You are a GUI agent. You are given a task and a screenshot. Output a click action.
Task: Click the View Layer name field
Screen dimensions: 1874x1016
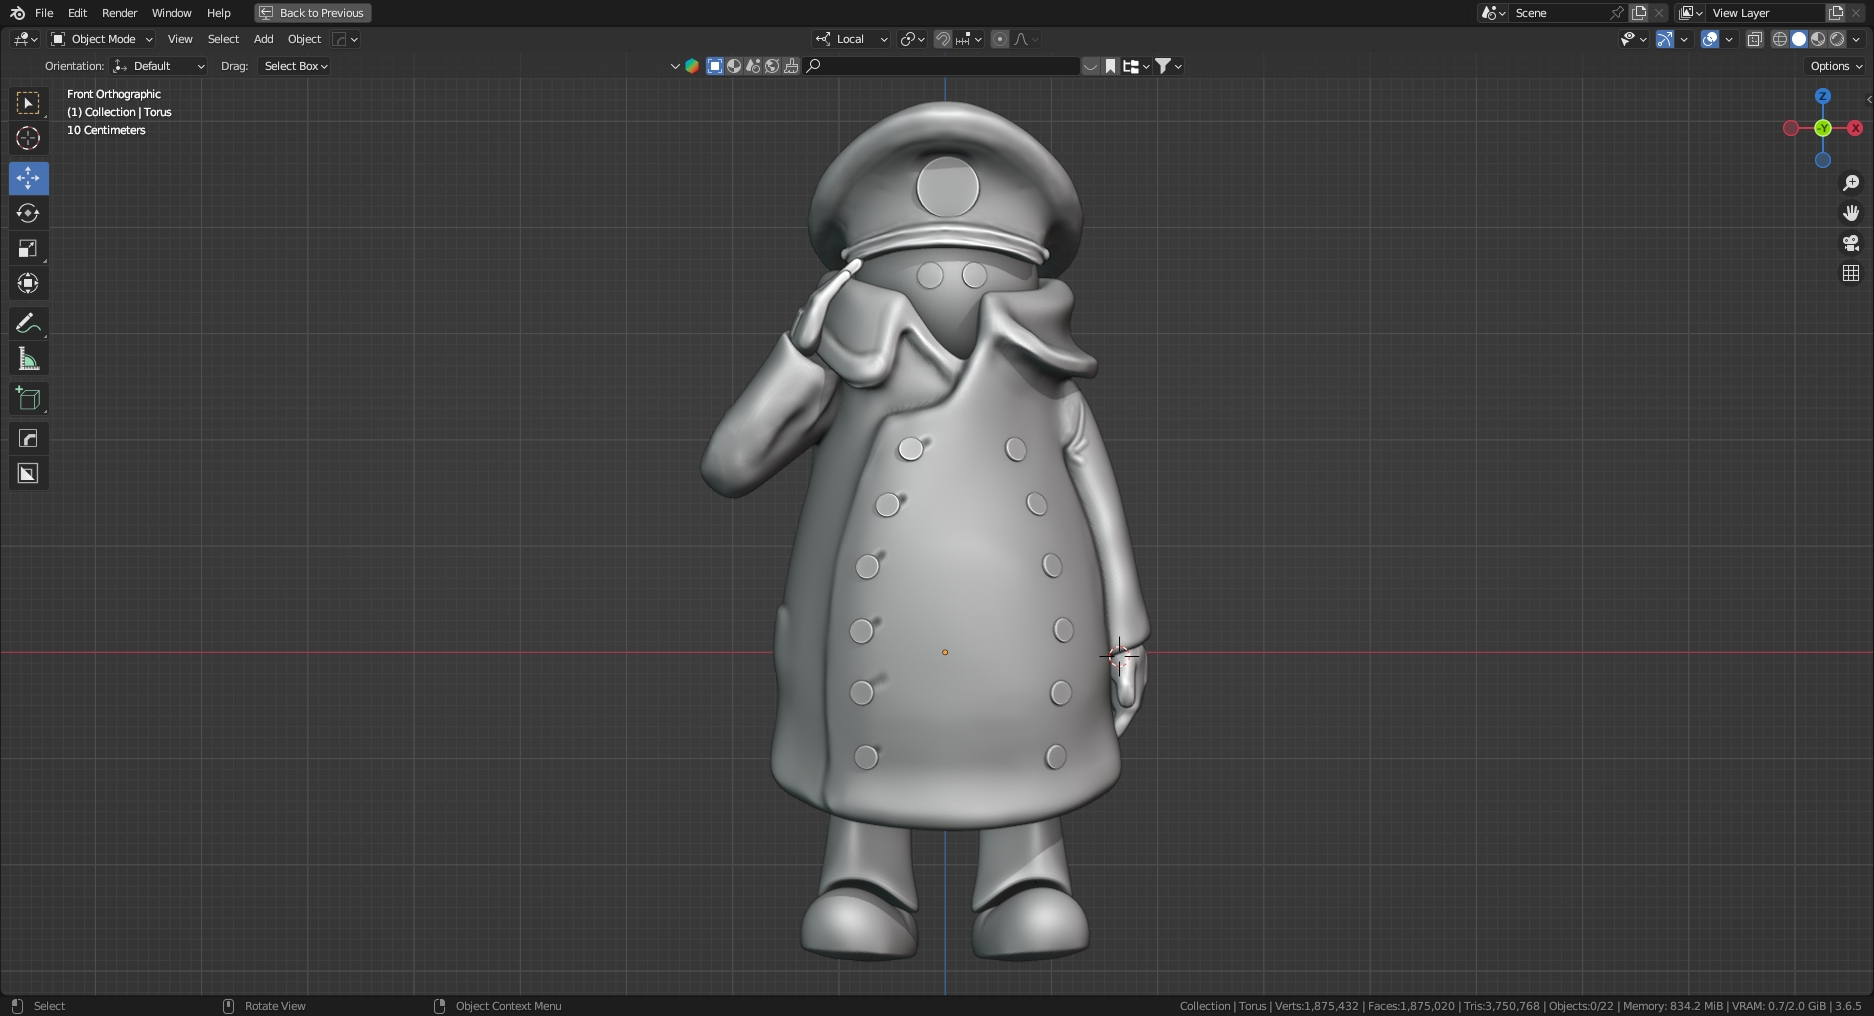pyautogui.click(x=1765, y=13)
